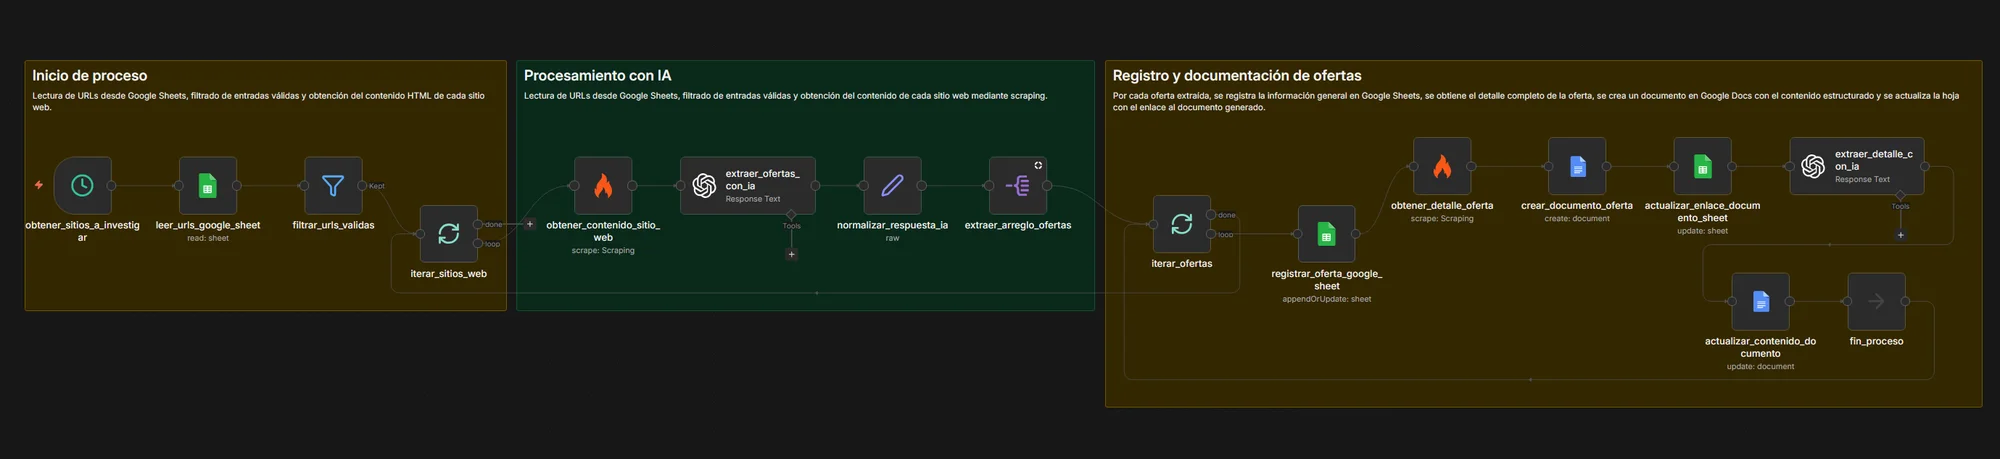Select the normalizar_respuesta_ia pencil node
Viewport: 2000px width, 459px height.
[x=892, y=185]
